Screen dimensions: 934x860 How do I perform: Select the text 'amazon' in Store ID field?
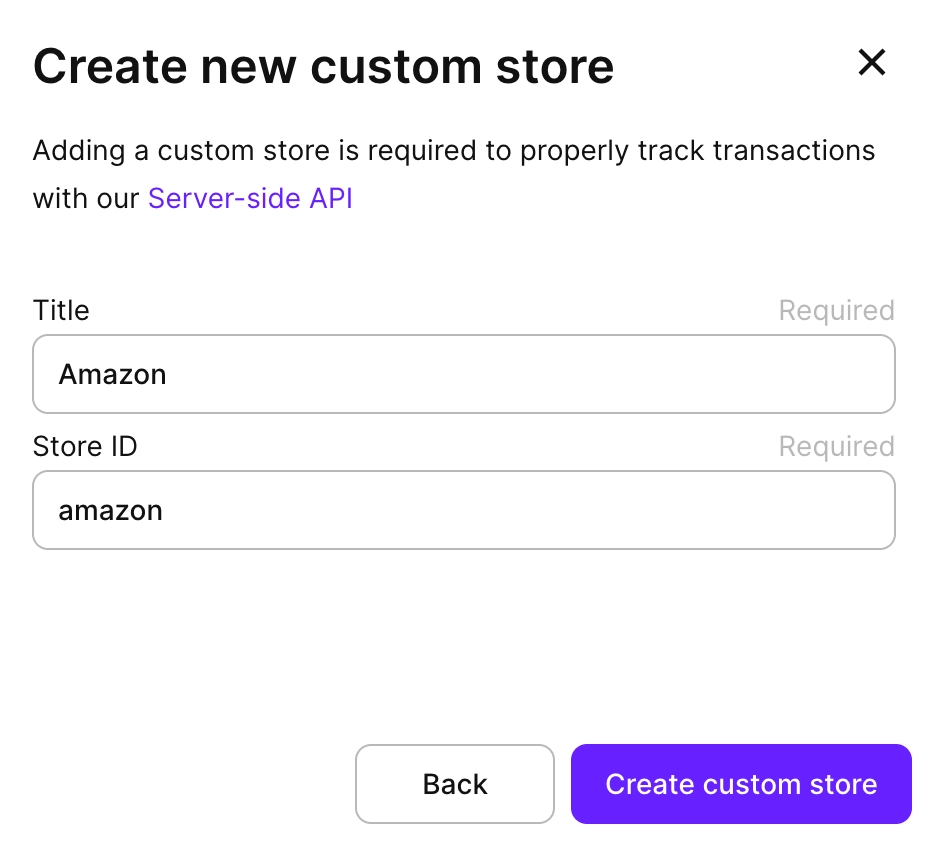pyautogui.click(x=110, y=510)
